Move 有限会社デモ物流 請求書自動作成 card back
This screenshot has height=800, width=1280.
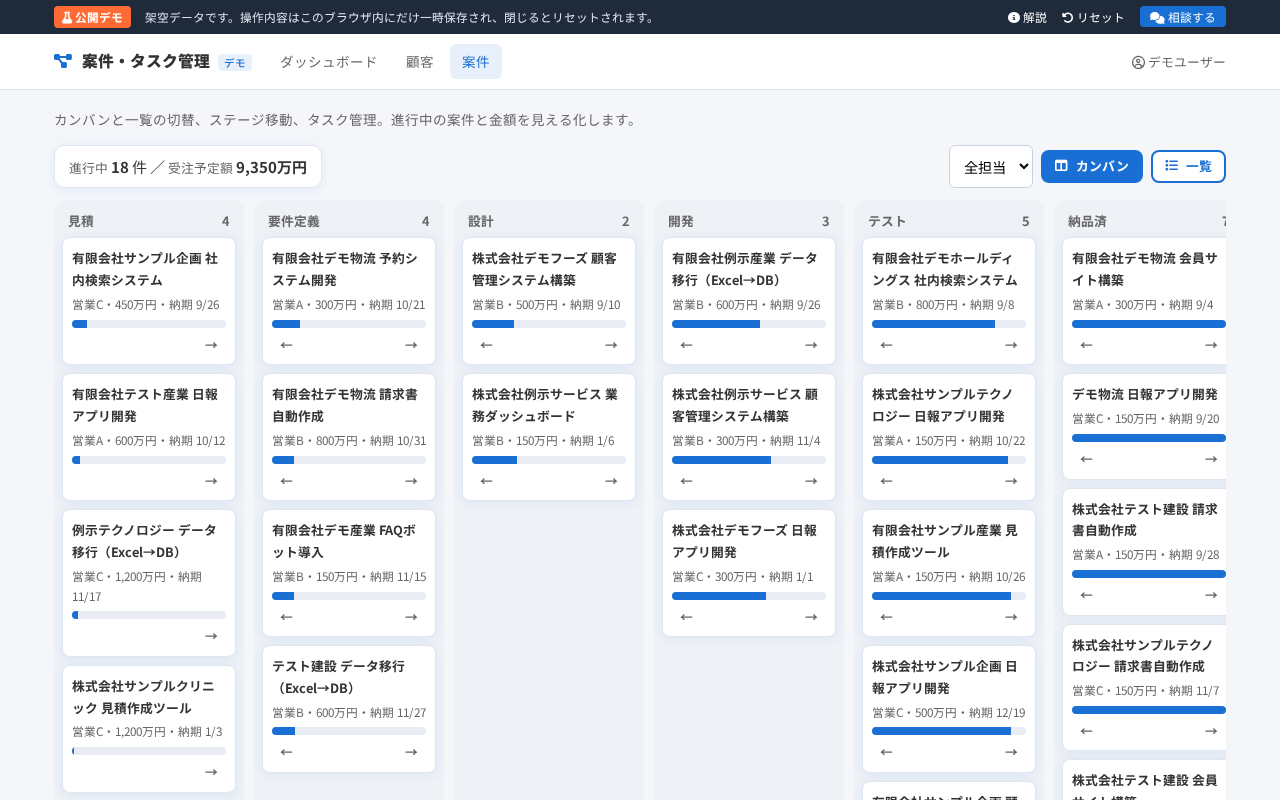tap(287, 481)
